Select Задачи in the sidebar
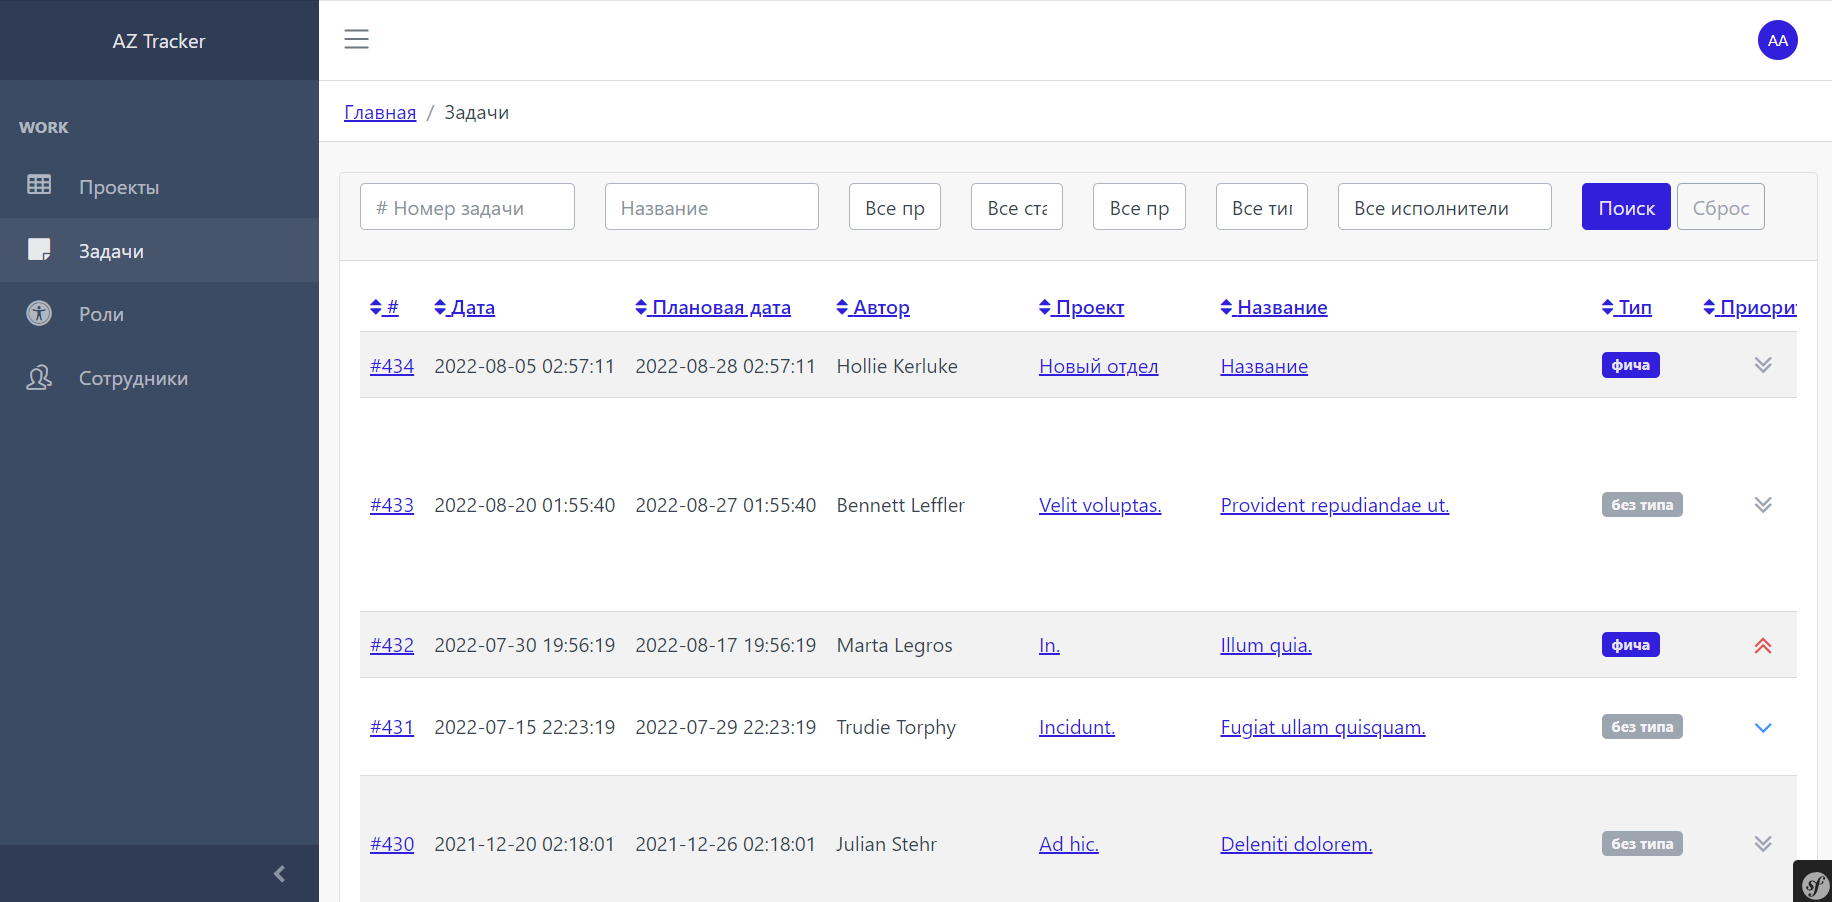Image resolution: width=1832 pixels, height=902 pixels. click(110, 250)
